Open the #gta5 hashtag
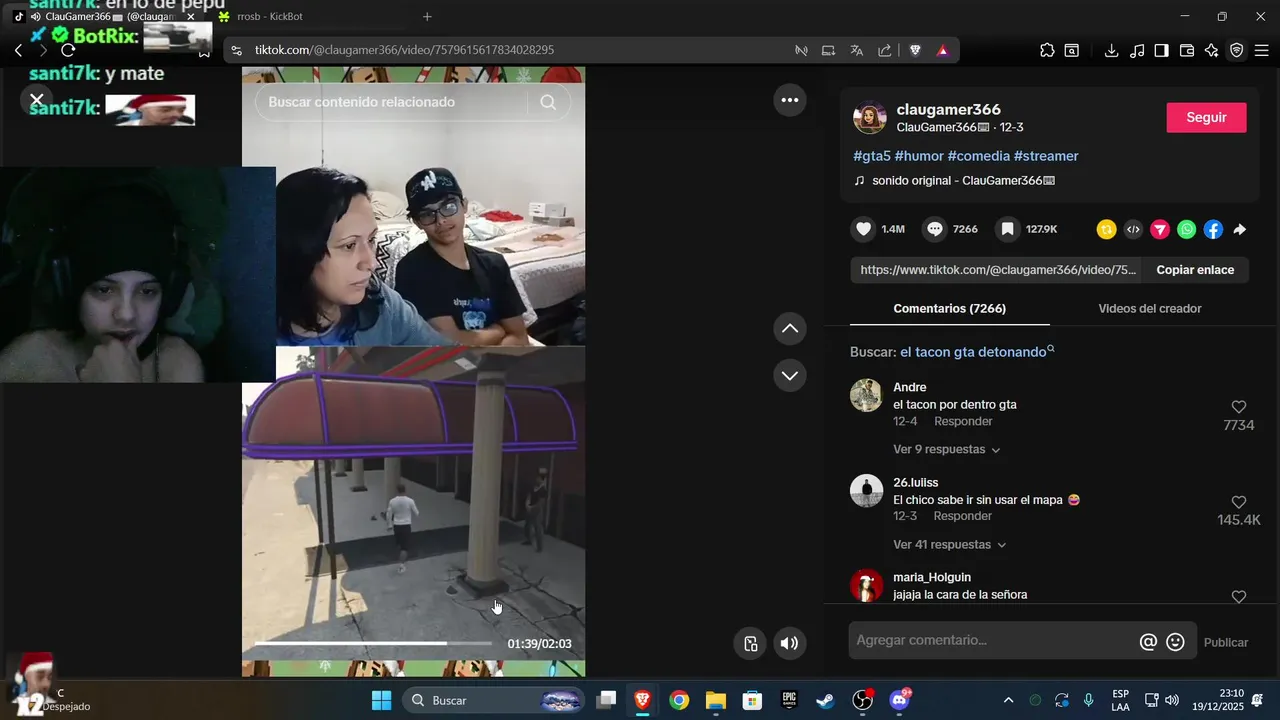 click(x=871, y=156)
